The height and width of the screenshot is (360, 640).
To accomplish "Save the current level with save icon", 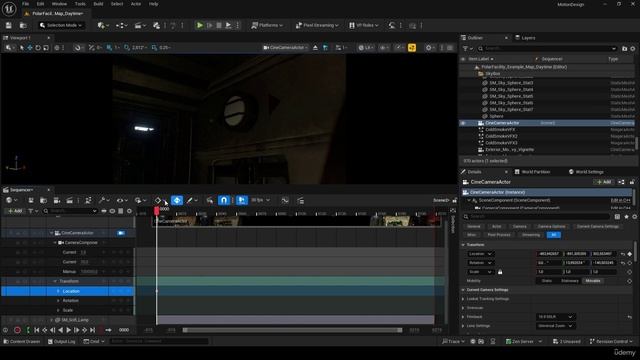I will pos(9,25).
